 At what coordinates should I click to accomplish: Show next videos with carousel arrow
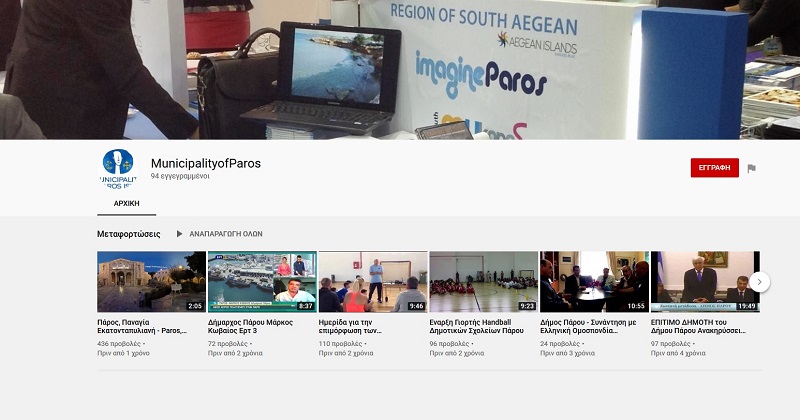click(x=759, y=282)
